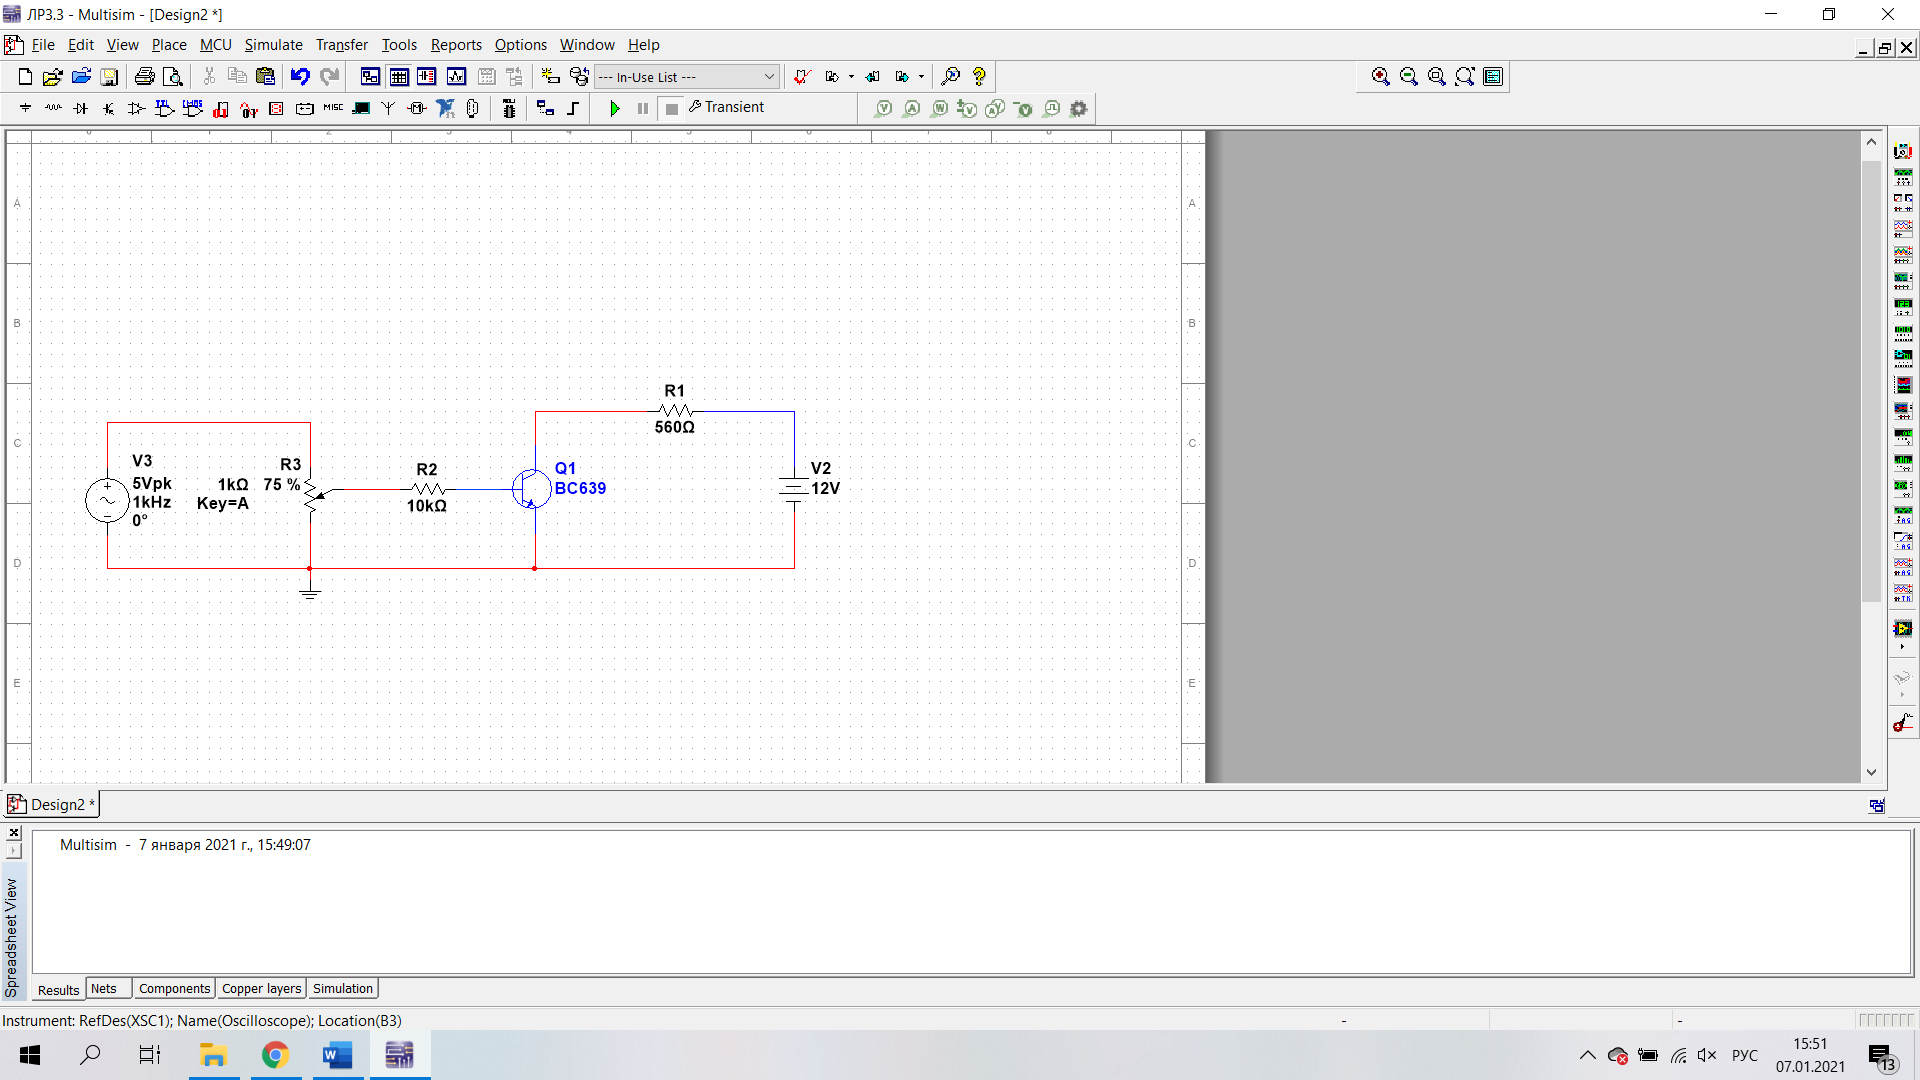Zoom to fit the sheet
Screen dimensions: 1920x1080
[x=1465, y=76]
